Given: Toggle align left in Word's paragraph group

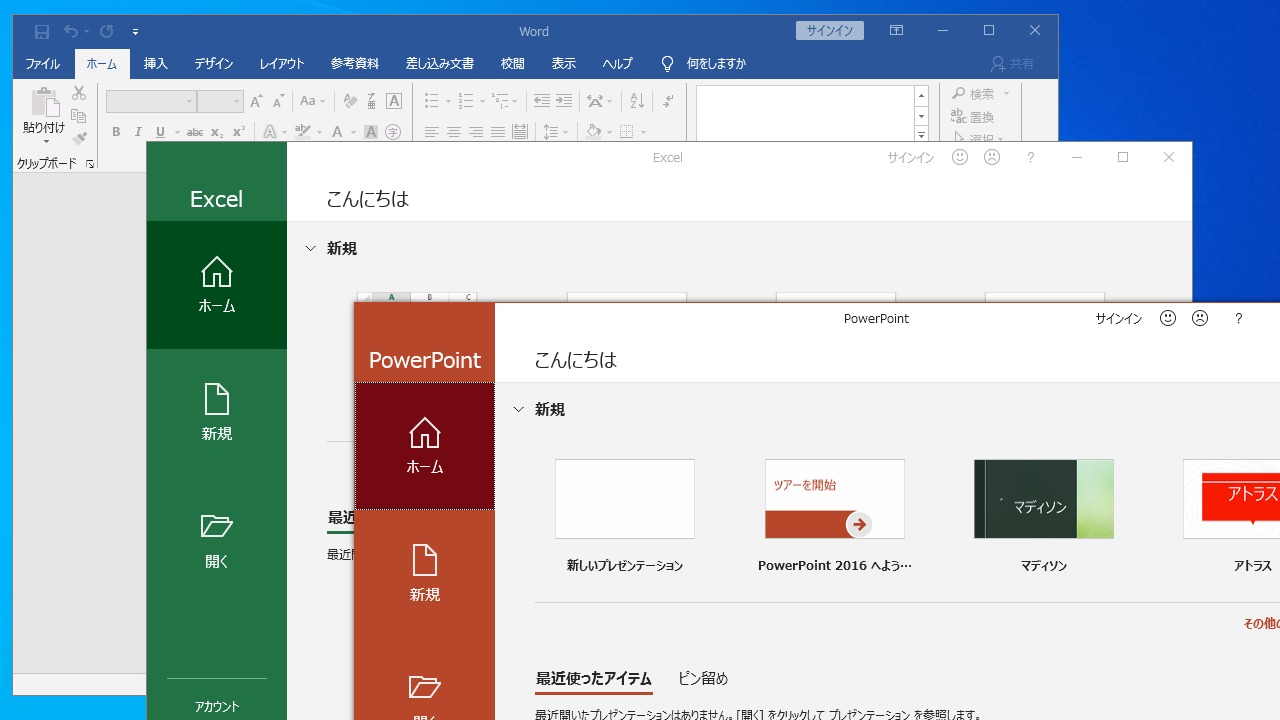Looking at the screenshot, I should [x=432, y=132].
